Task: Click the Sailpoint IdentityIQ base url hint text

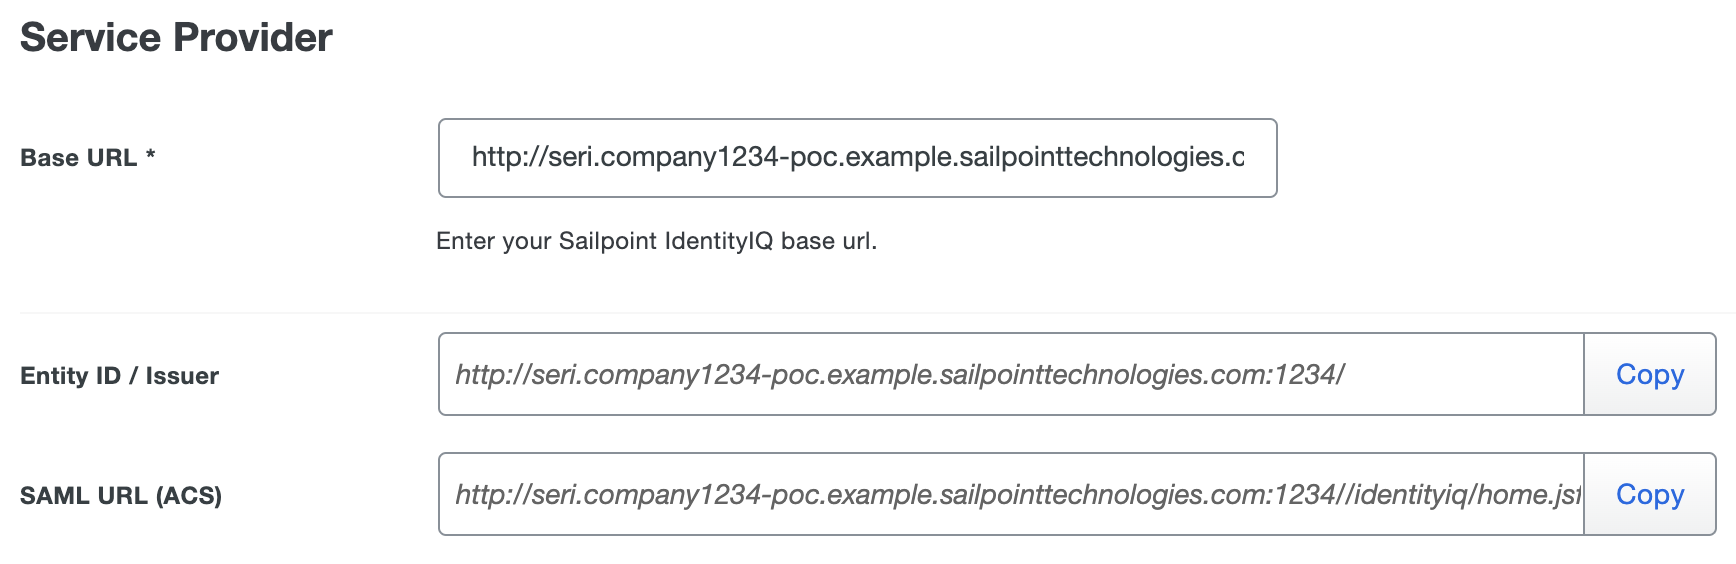Action: pos(656,241)
